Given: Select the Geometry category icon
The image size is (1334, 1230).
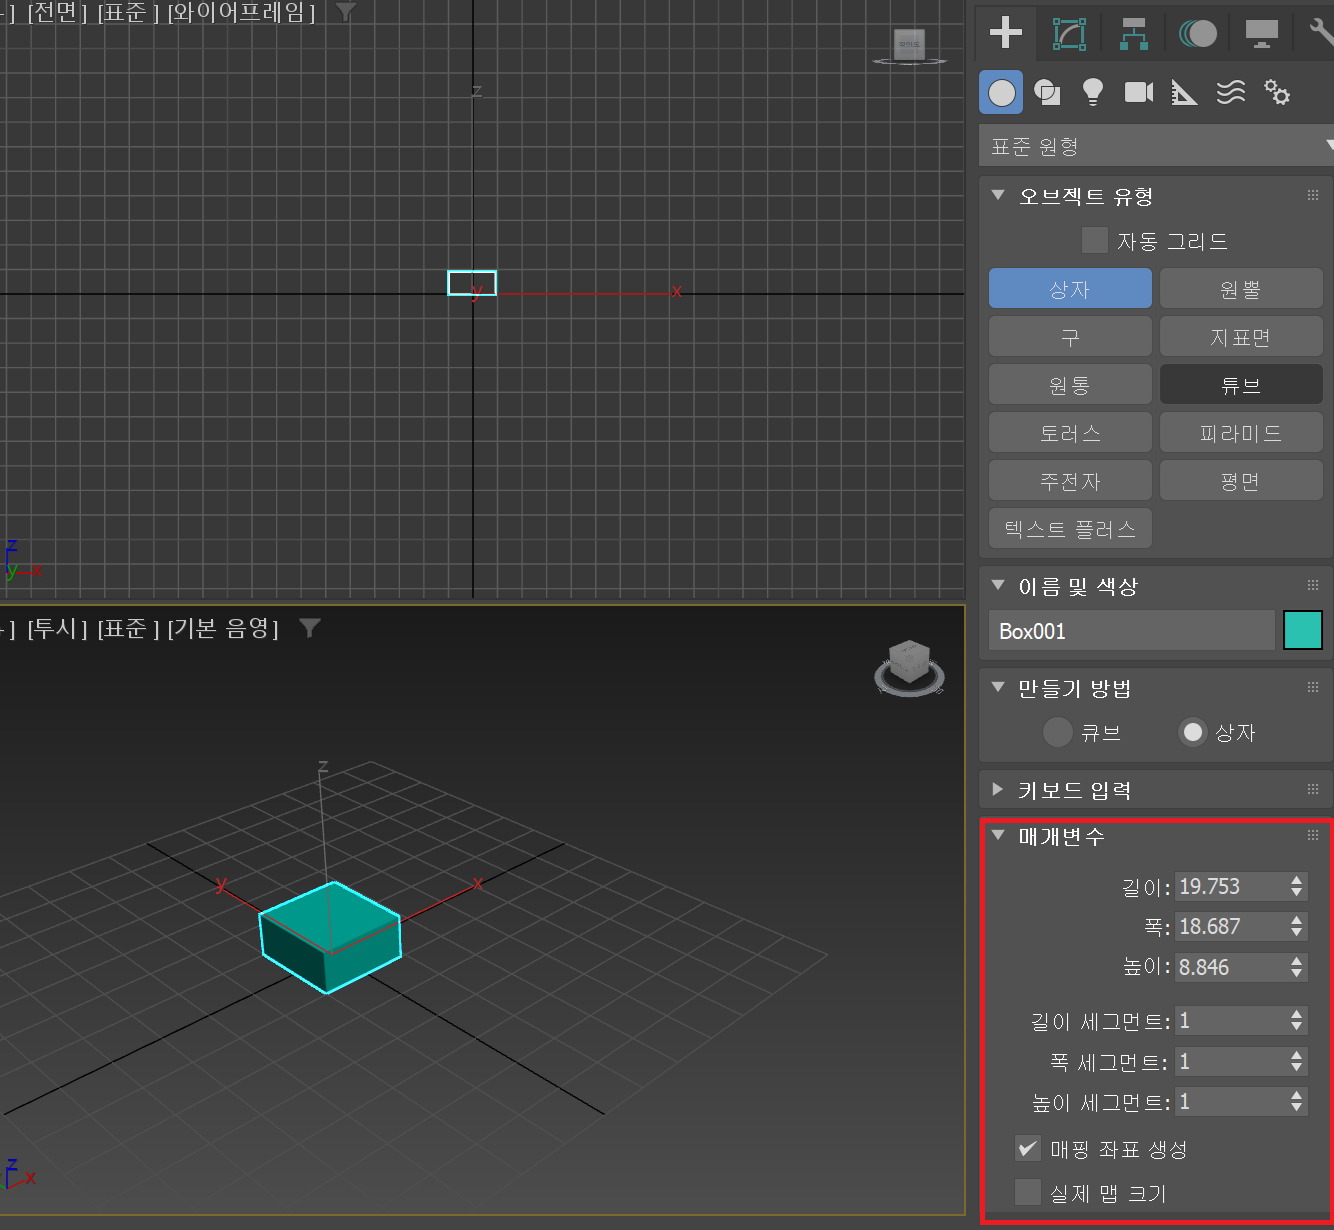Looking at the screenshot, I should [x=1001, y=93].
